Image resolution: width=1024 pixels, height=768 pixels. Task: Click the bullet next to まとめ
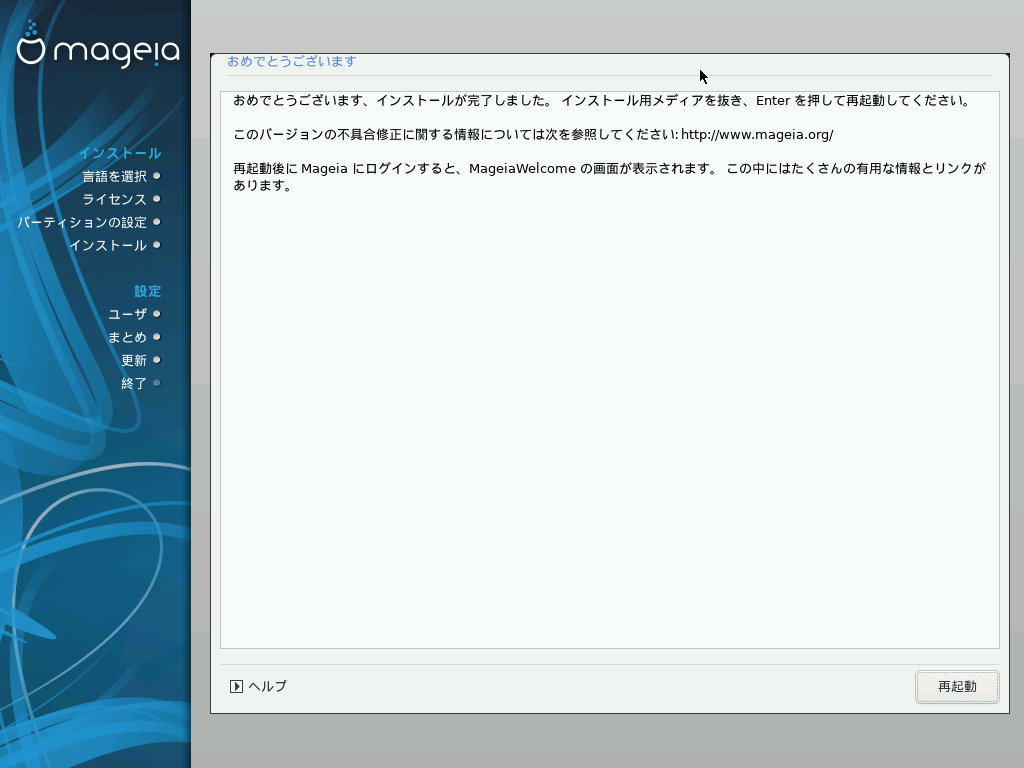pos(157,337)
